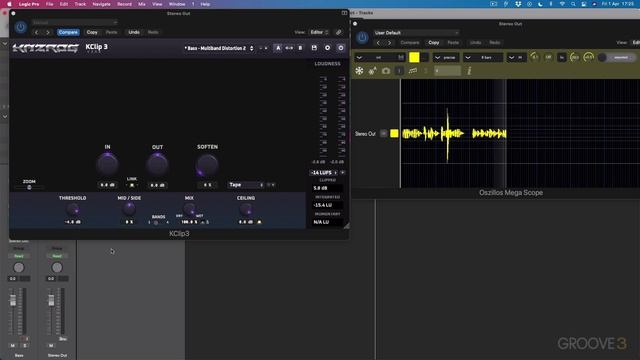
Task: Click Copy in the KClip3 plugin header
Action: coord(92,32)
